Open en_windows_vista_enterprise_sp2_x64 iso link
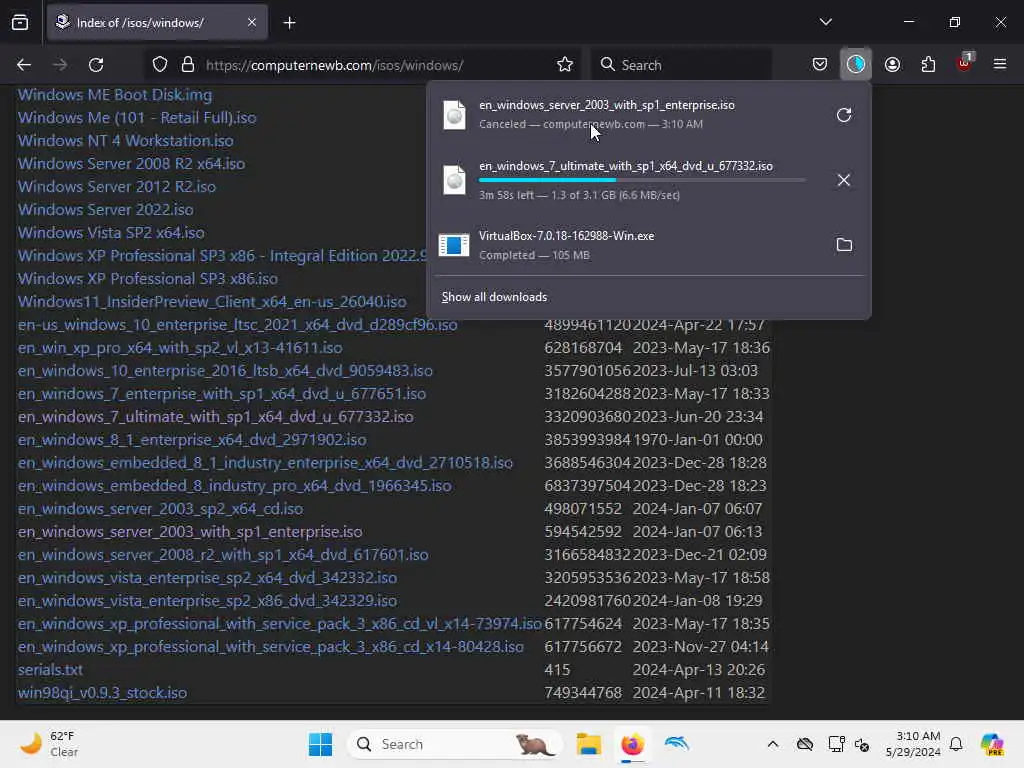Viewport: 1024px width, 768px height. coord(207,578)
